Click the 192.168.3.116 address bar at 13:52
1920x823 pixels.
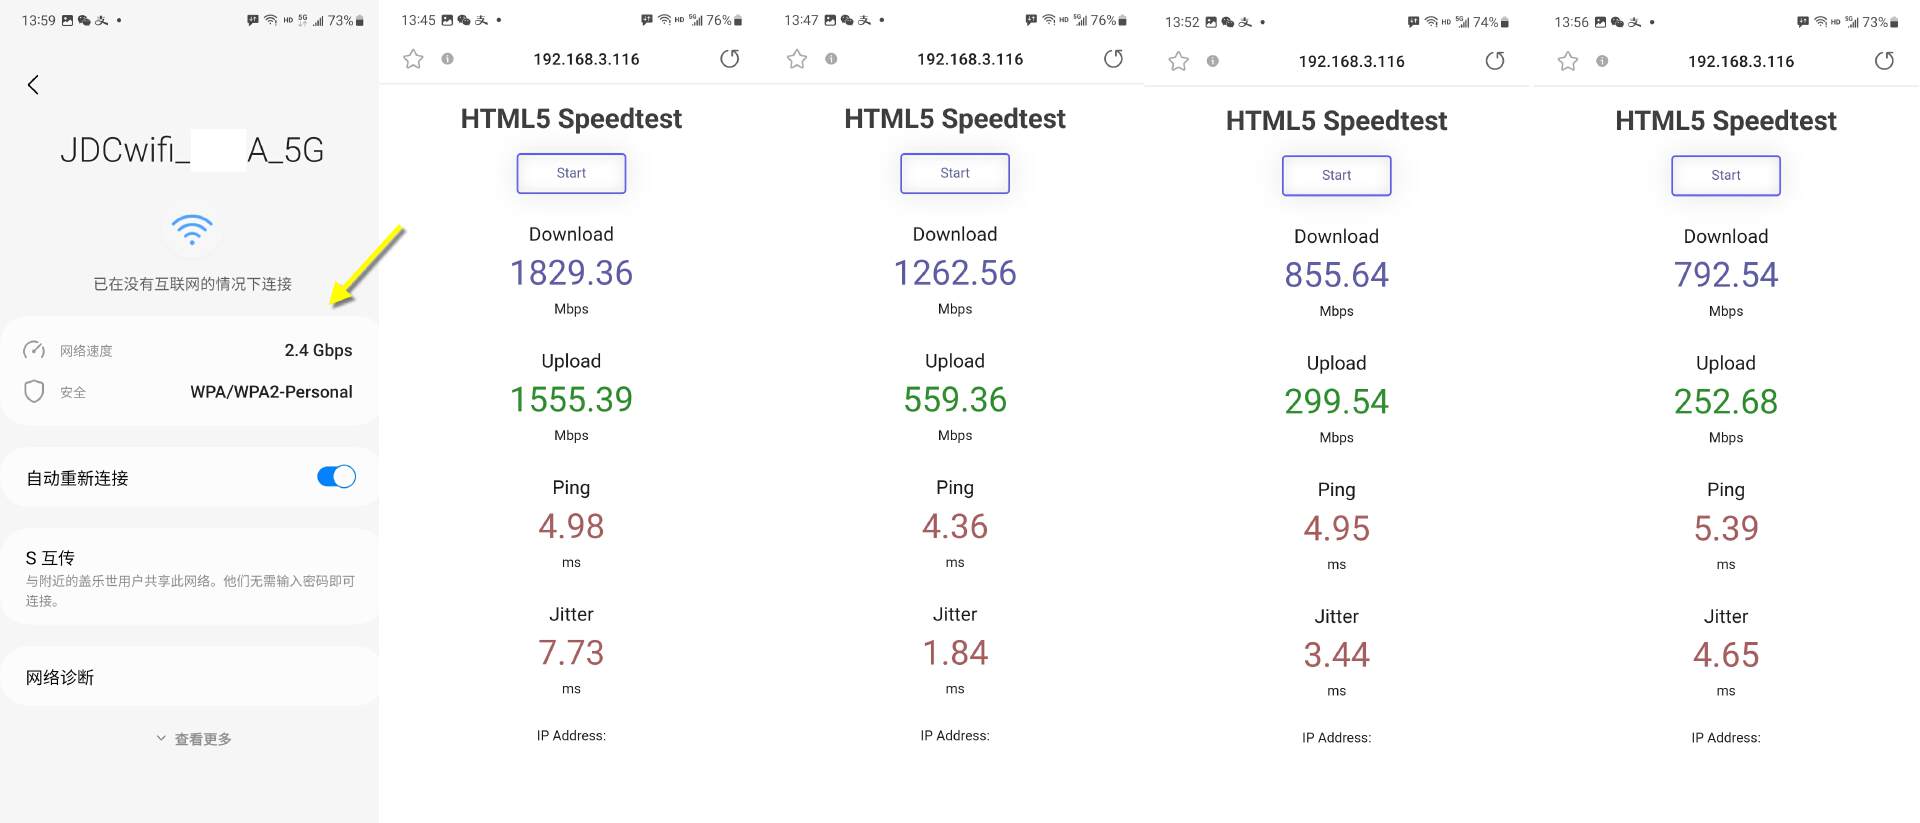(x=1351, y=61)
